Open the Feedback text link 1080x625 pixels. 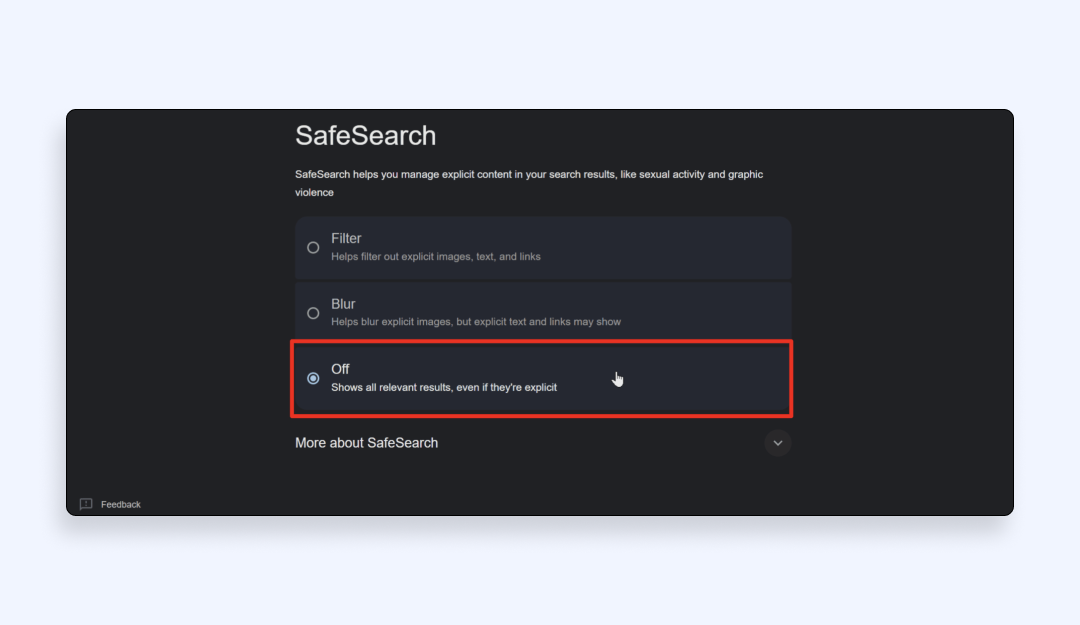[121, 505]
